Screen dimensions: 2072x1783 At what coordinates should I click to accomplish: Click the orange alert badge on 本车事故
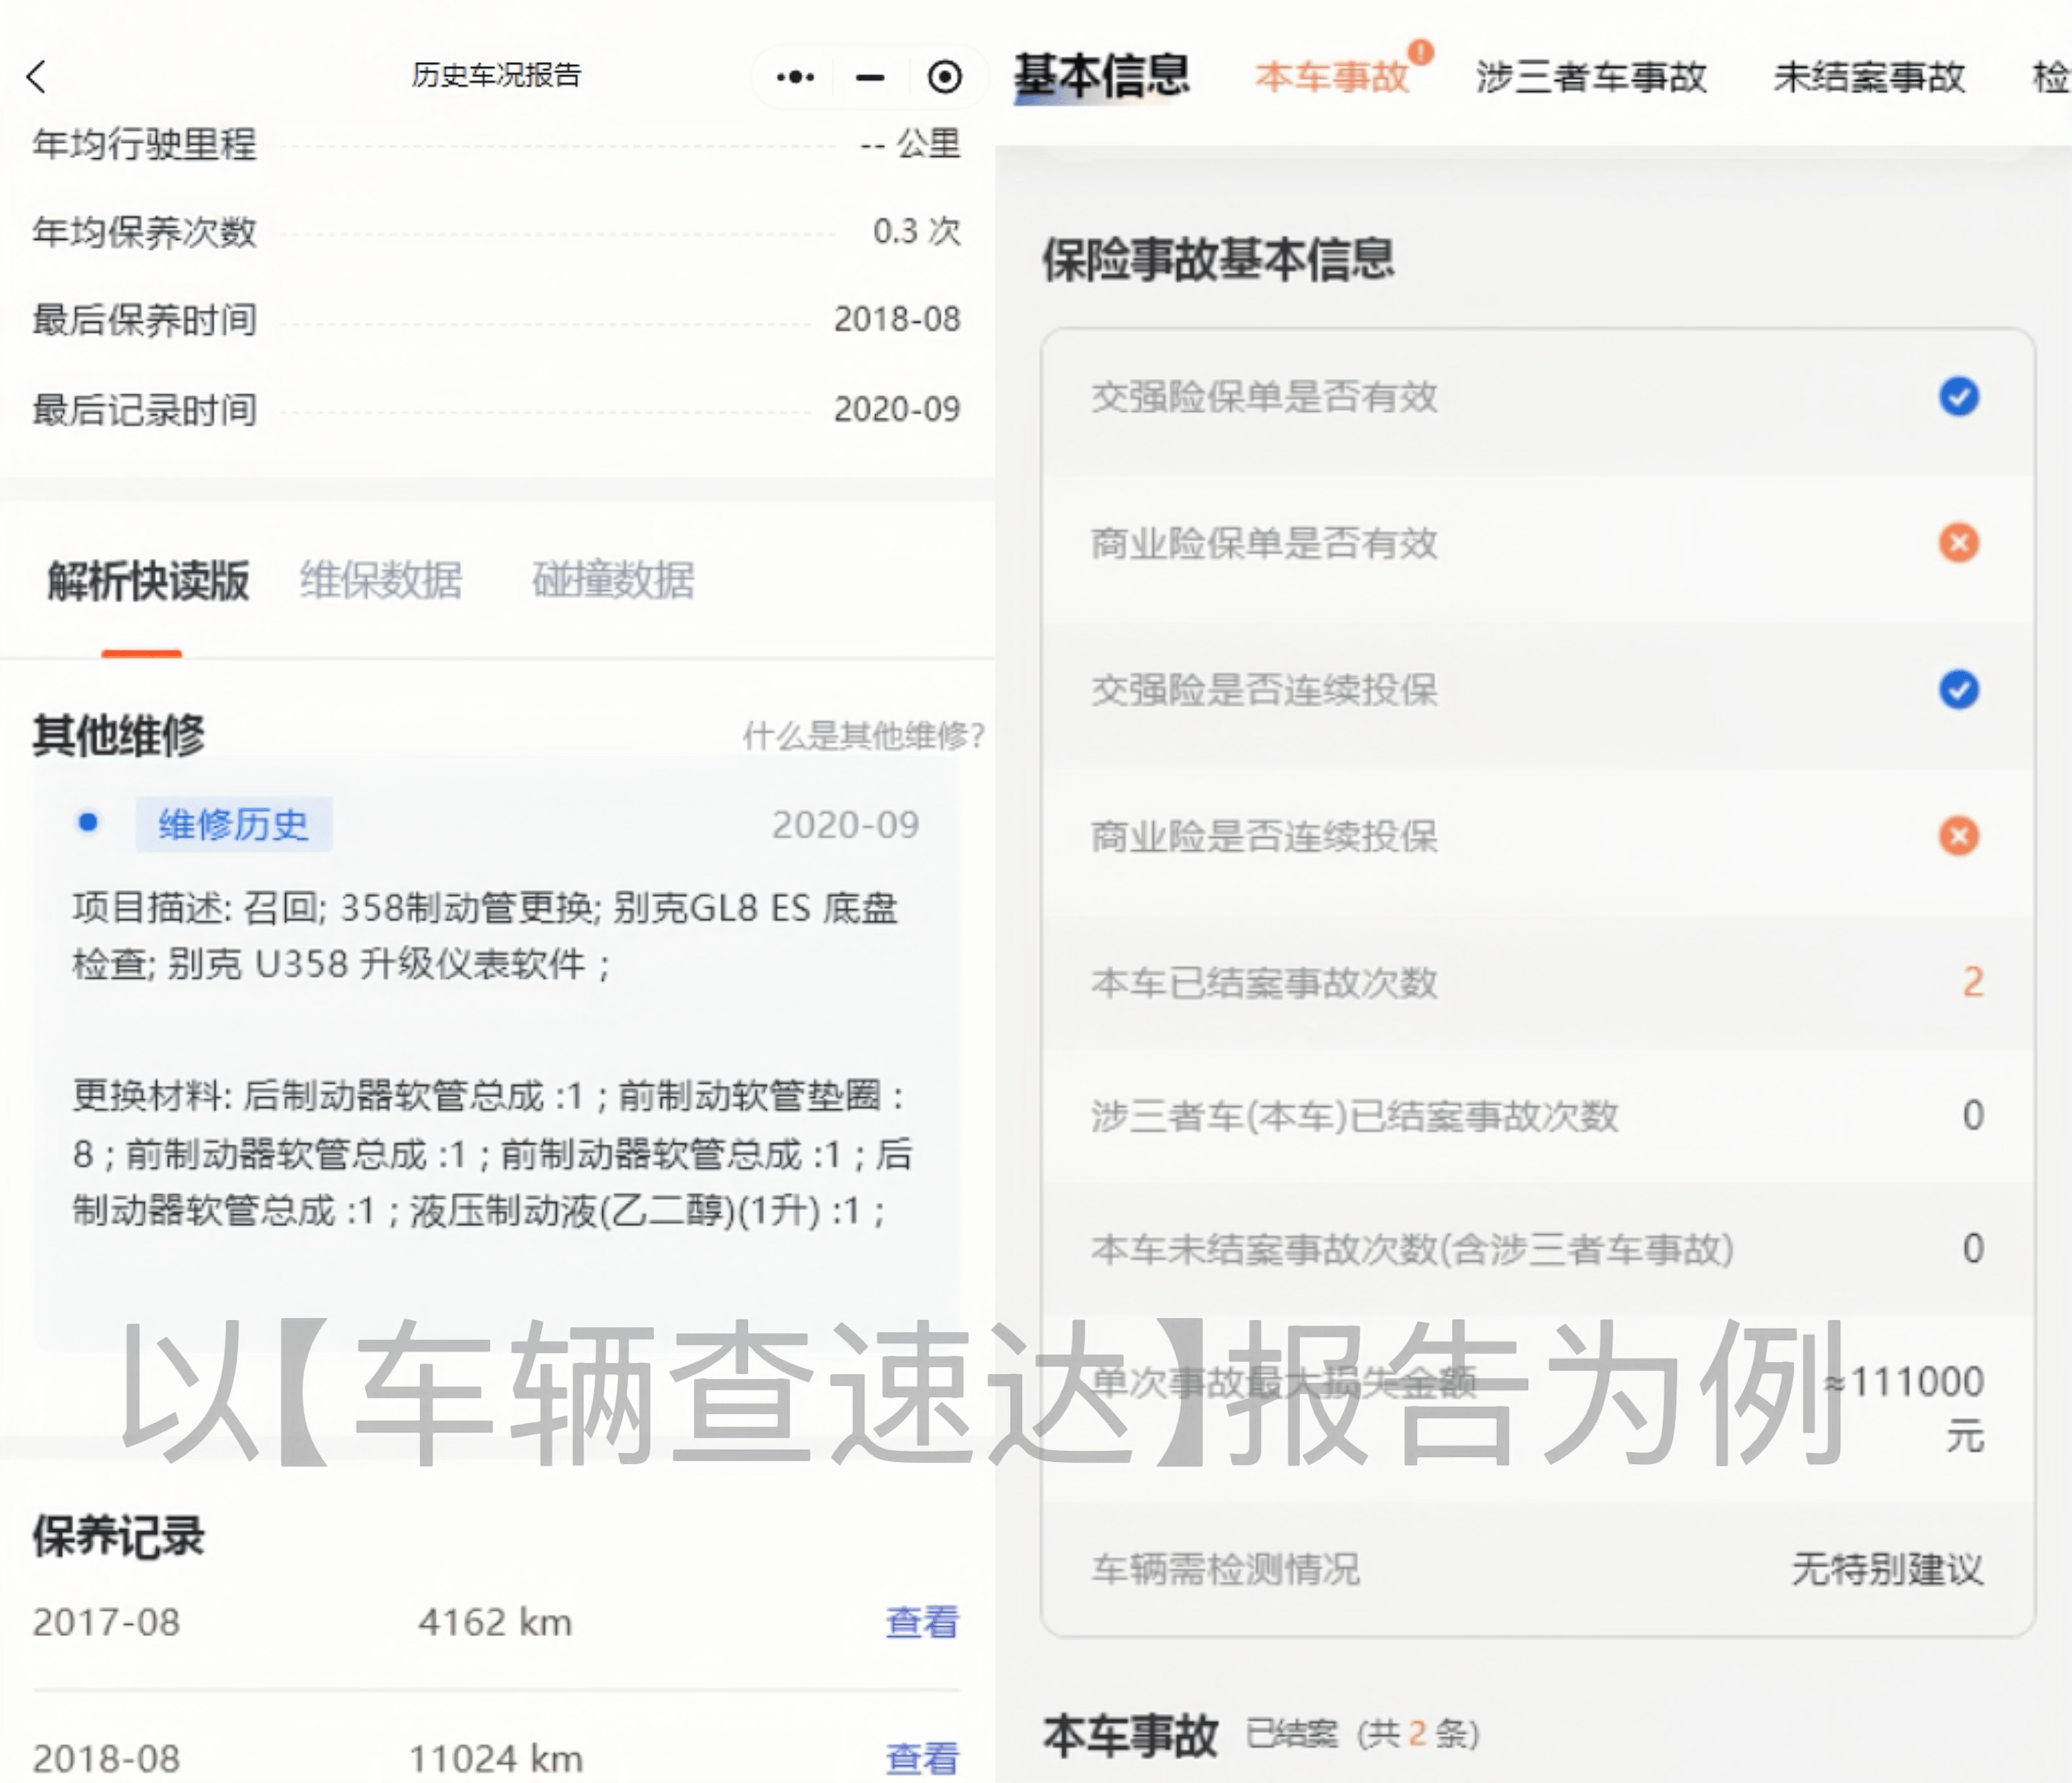pyautogui.click(x=1420, y=52)
